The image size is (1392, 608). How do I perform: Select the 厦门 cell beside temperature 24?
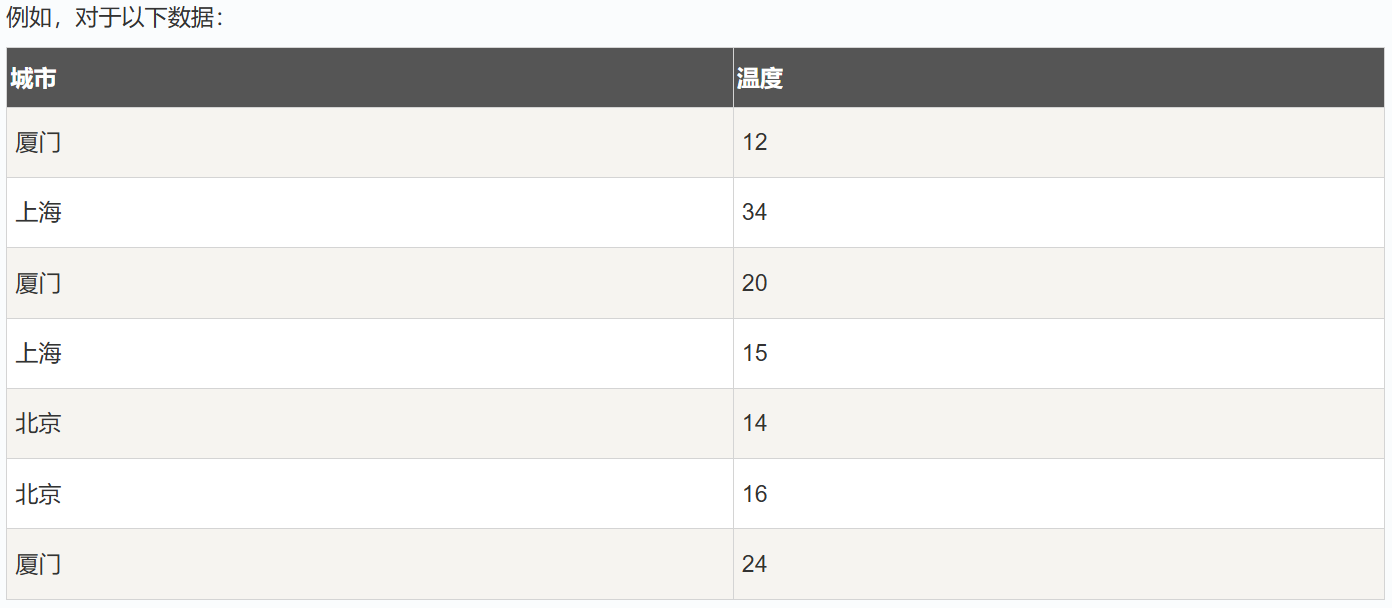point(370,564)
